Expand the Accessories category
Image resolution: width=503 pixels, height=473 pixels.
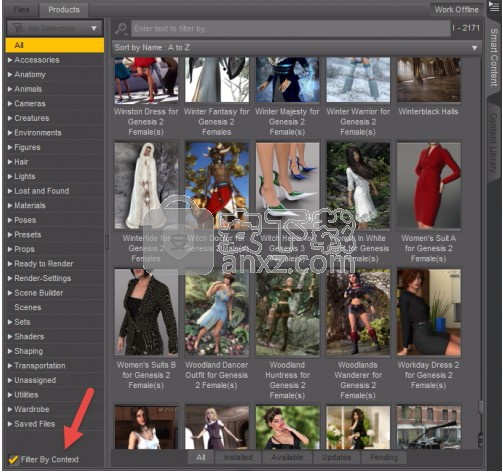(10, 60)
